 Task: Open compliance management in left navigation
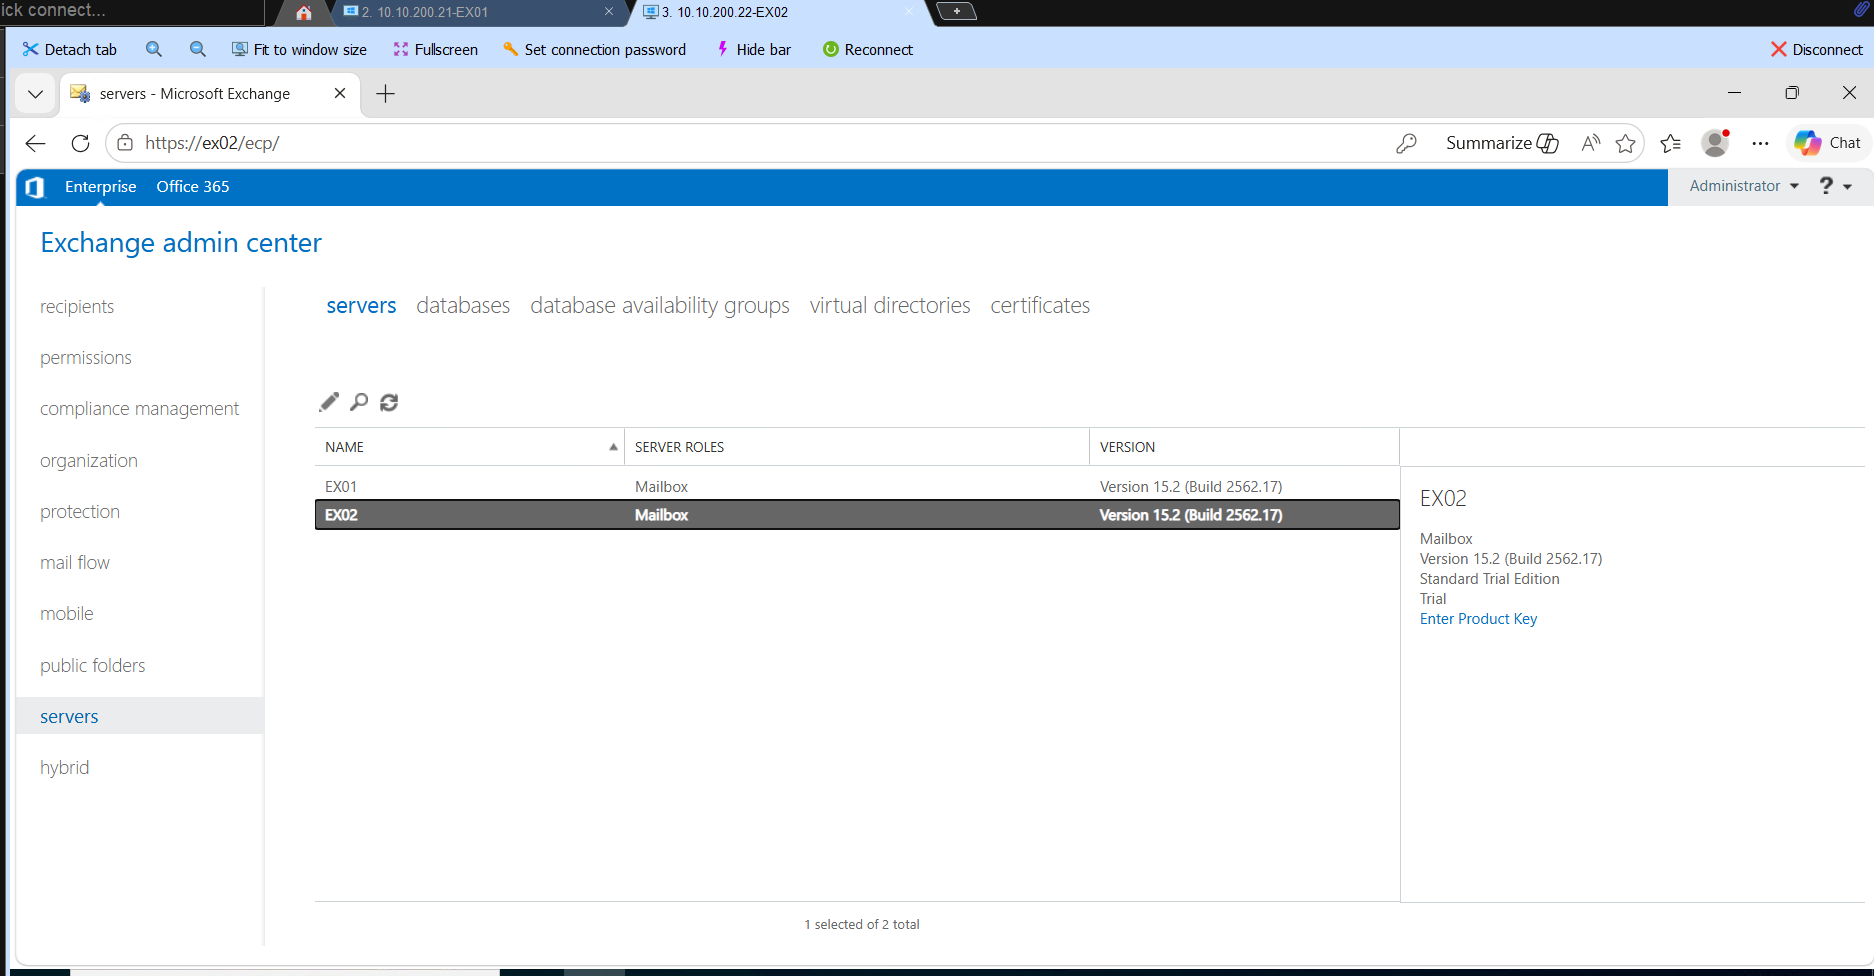139,408
